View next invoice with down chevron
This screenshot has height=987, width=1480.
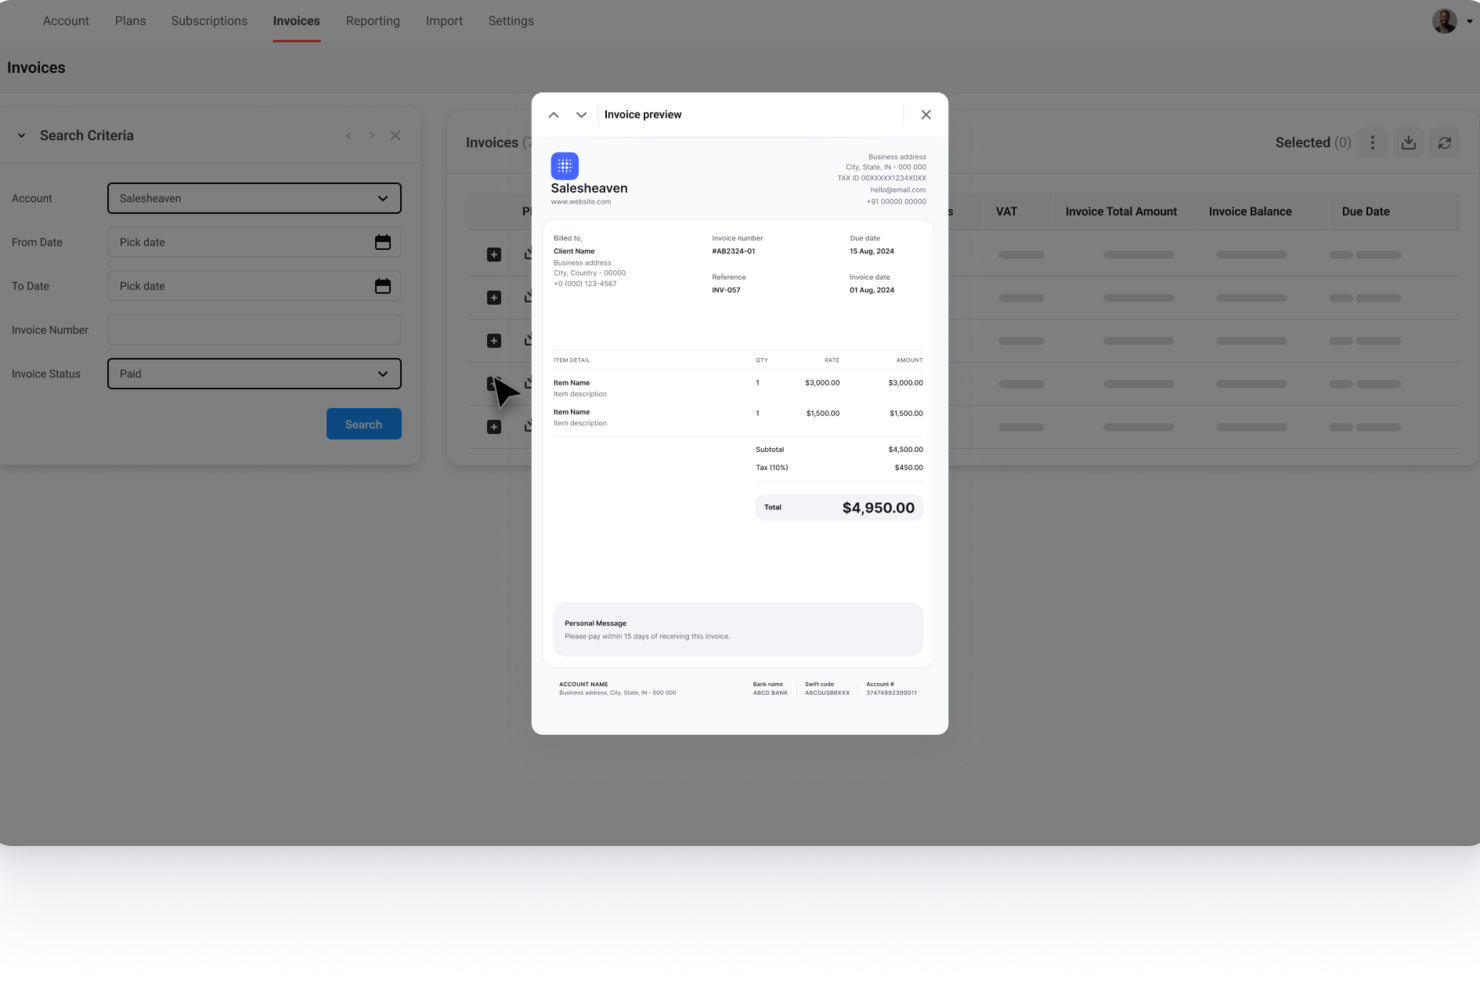(581, 114)
